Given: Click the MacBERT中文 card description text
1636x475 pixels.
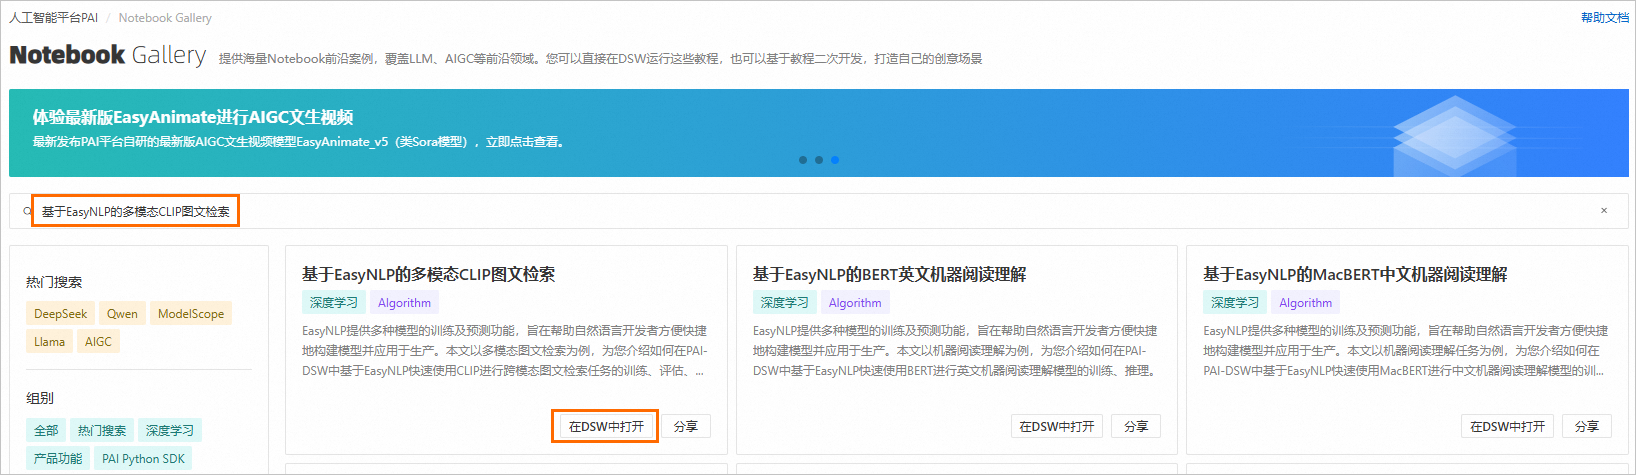Looking at the screenshot, I should coord(1406,350).
